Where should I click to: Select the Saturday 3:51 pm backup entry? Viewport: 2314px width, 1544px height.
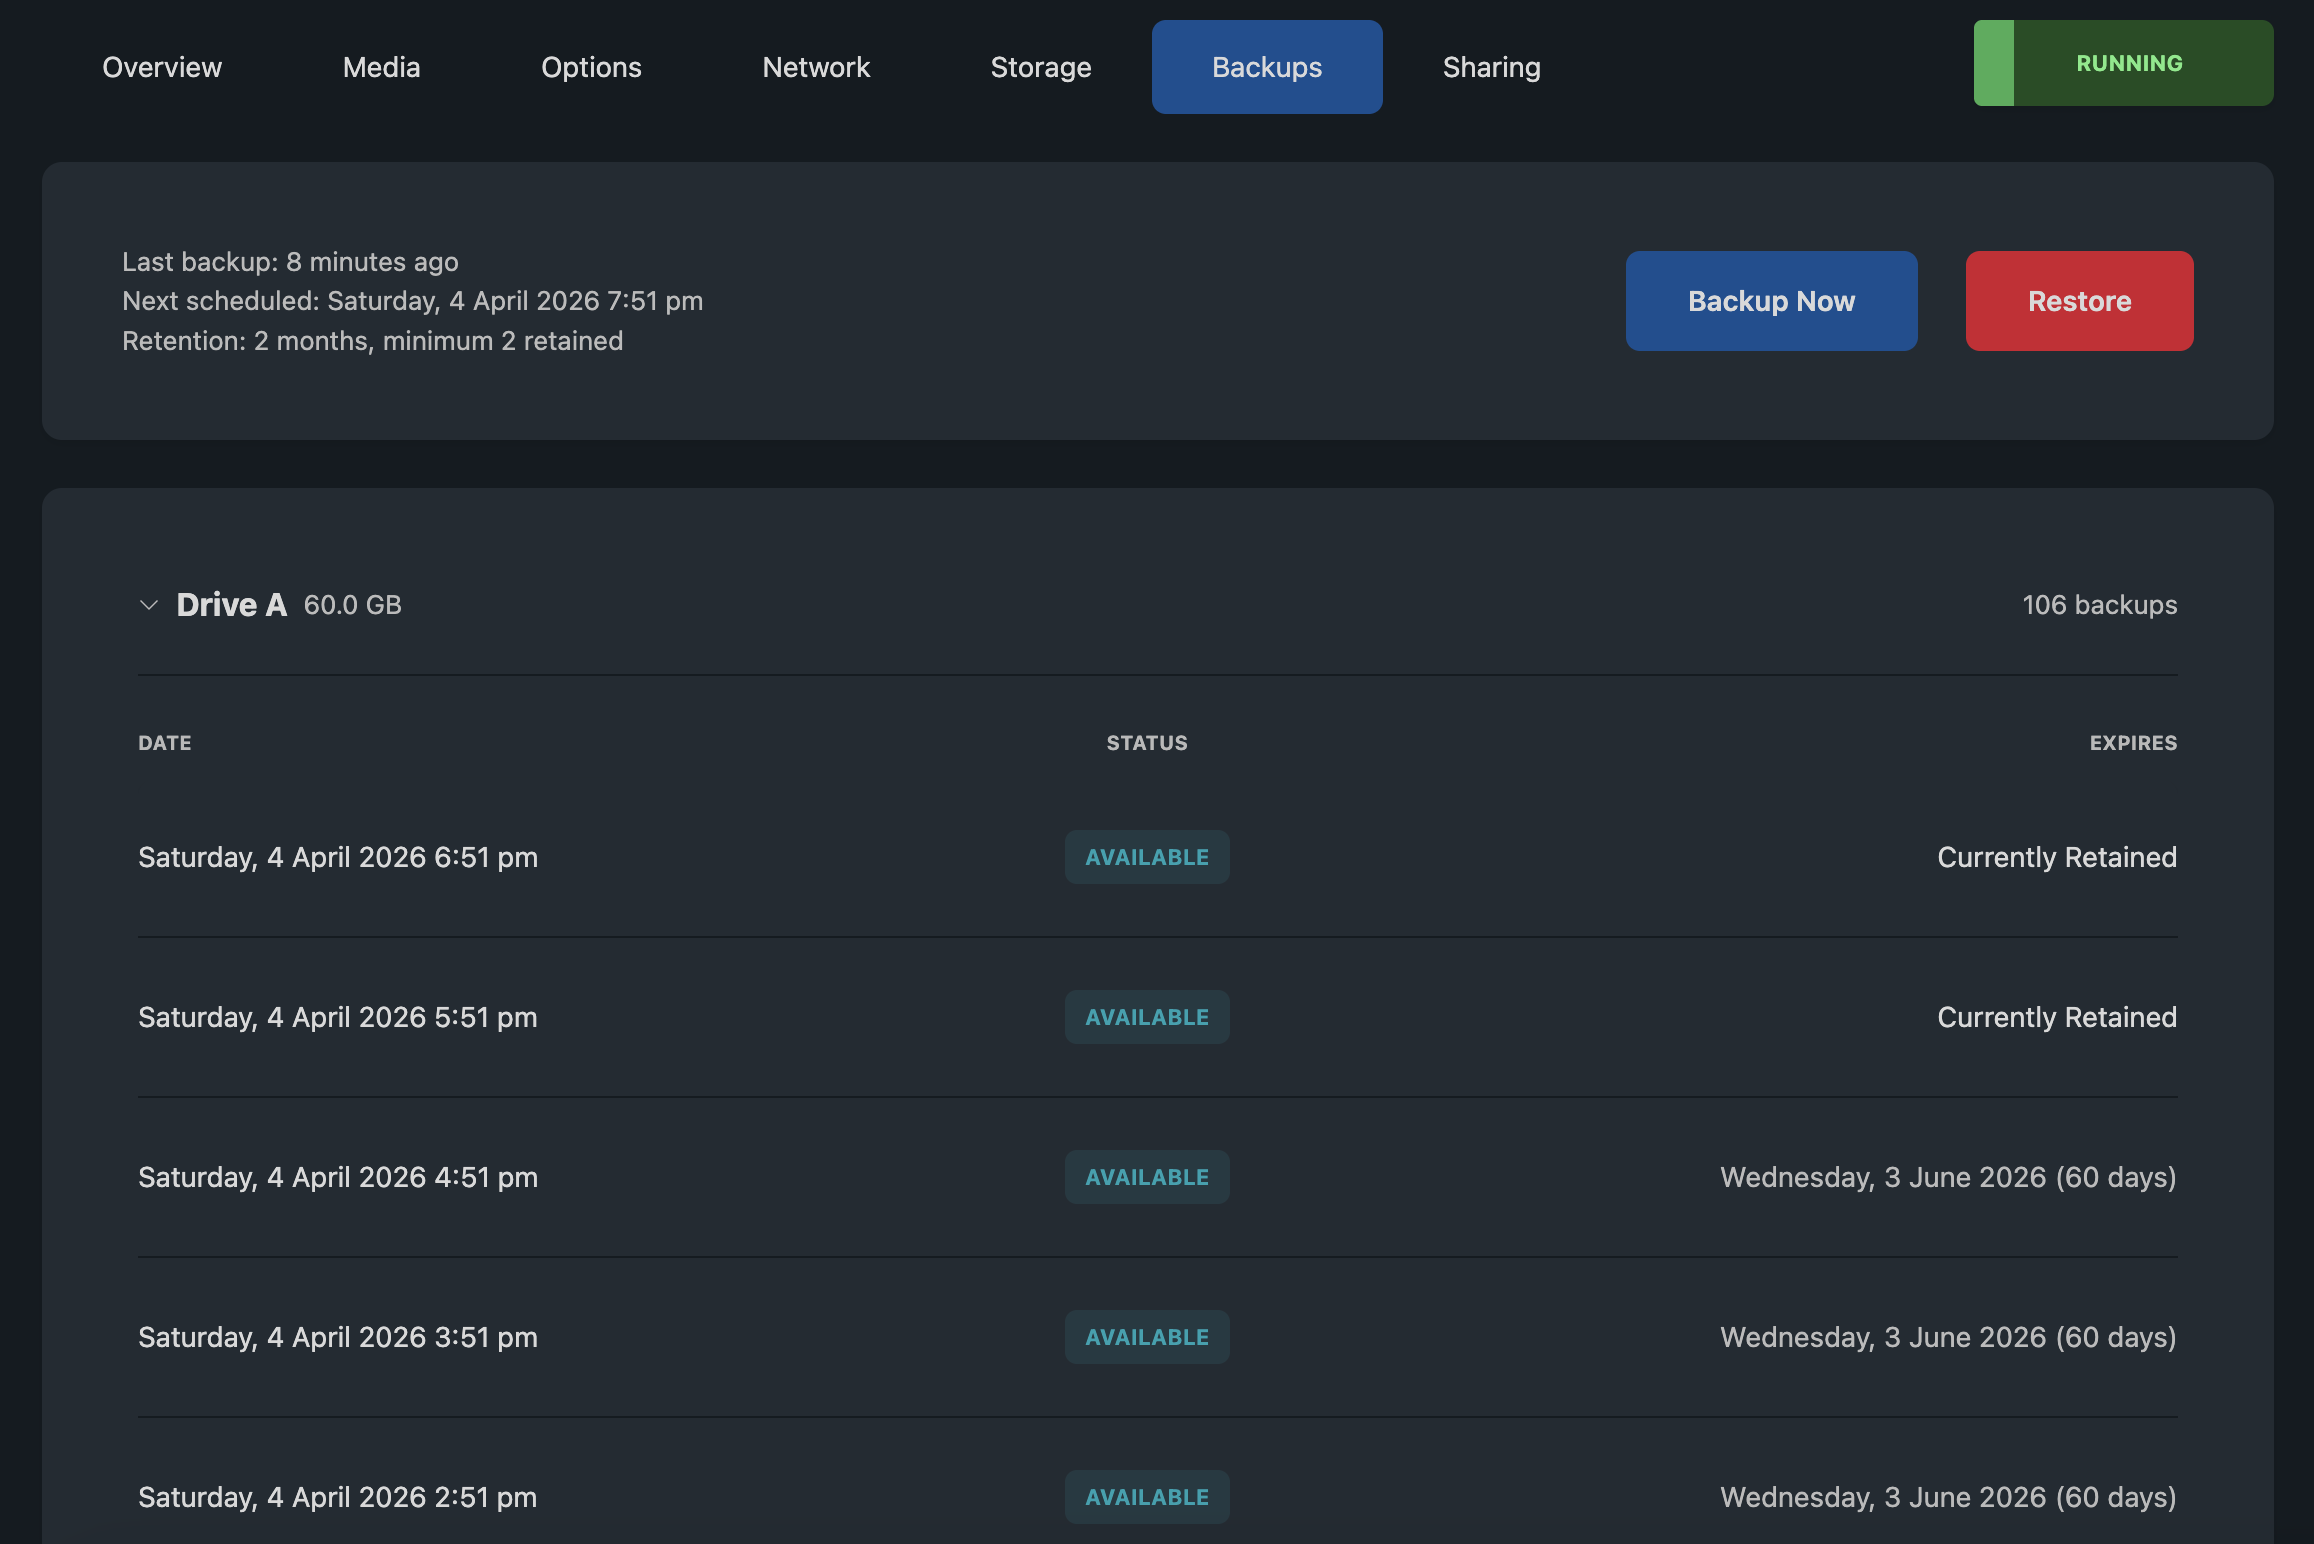[x=337, y=1336]
